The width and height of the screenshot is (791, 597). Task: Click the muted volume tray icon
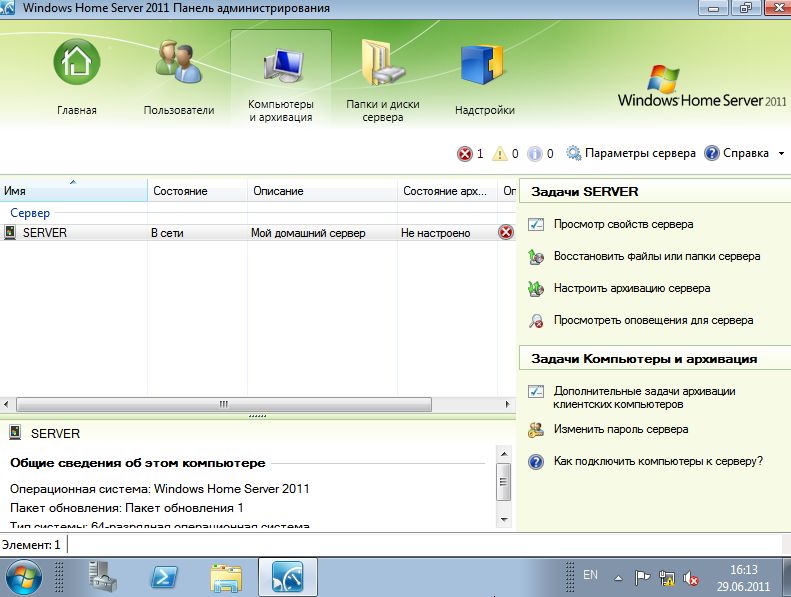coord(691,578)
